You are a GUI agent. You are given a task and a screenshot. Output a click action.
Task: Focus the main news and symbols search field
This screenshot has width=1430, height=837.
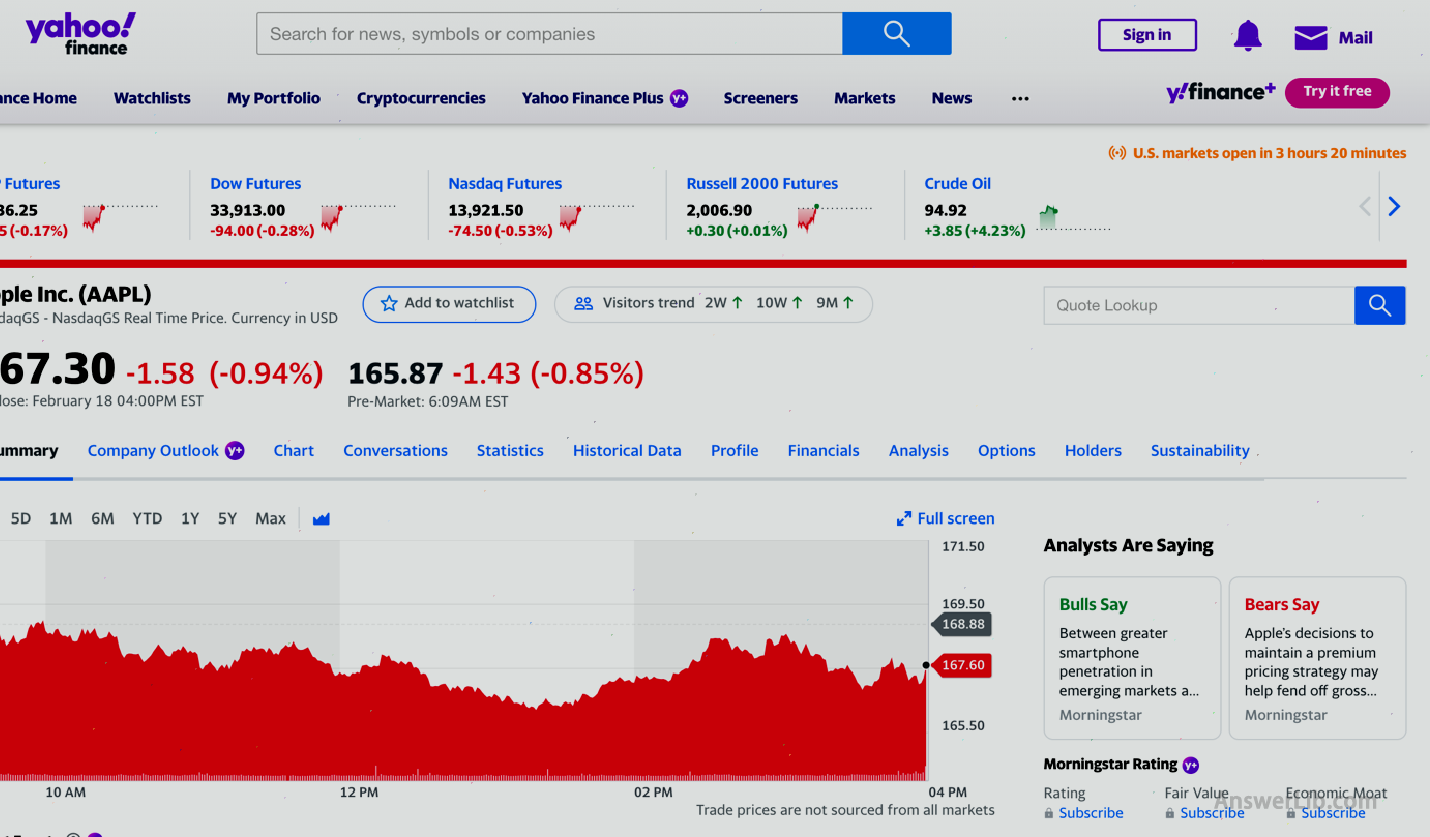point(550,34)
